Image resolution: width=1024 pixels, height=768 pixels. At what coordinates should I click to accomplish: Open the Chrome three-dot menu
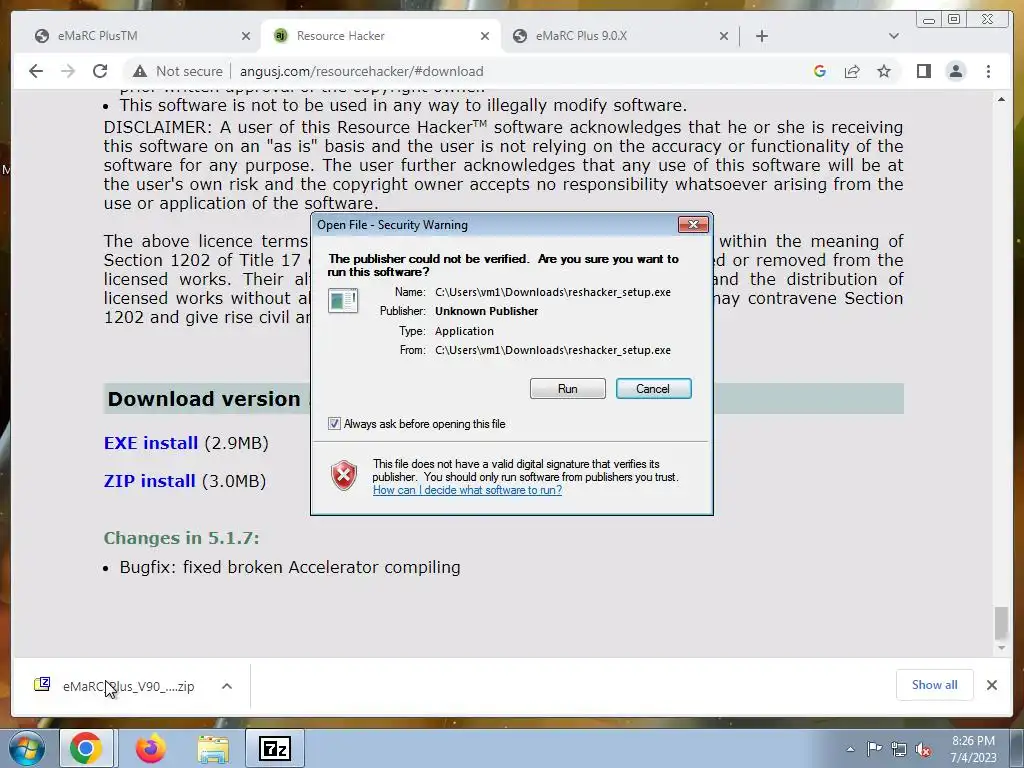click(988, 71)
